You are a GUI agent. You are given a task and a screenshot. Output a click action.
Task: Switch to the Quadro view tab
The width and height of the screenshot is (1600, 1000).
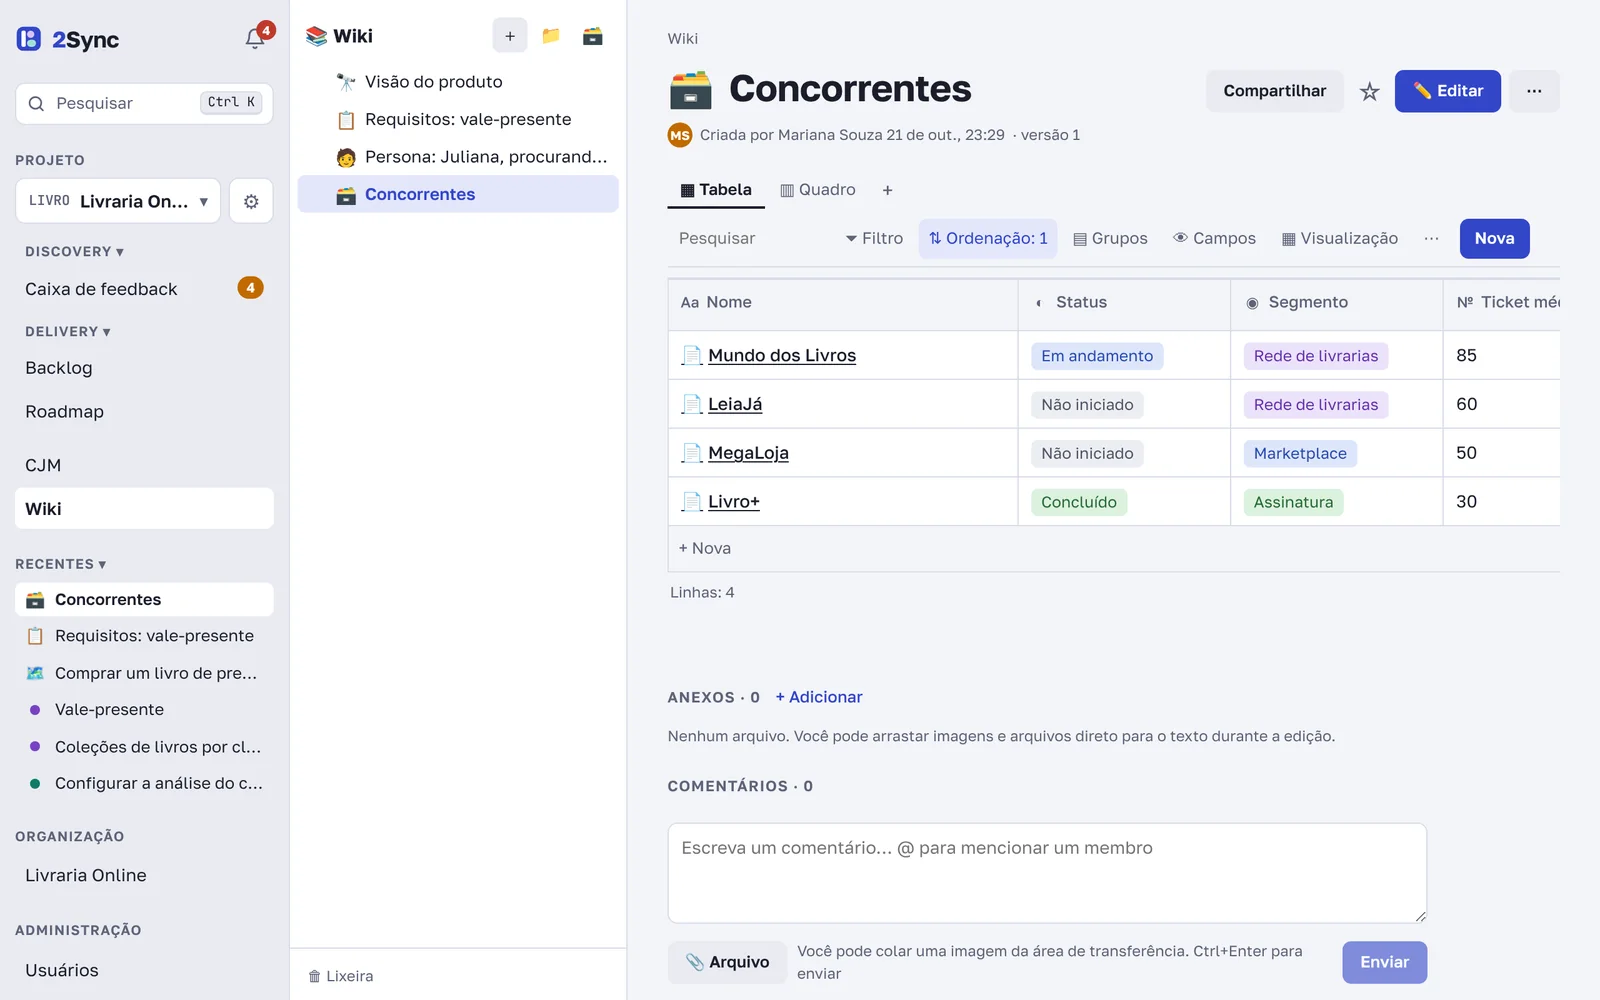click(818, 190)
